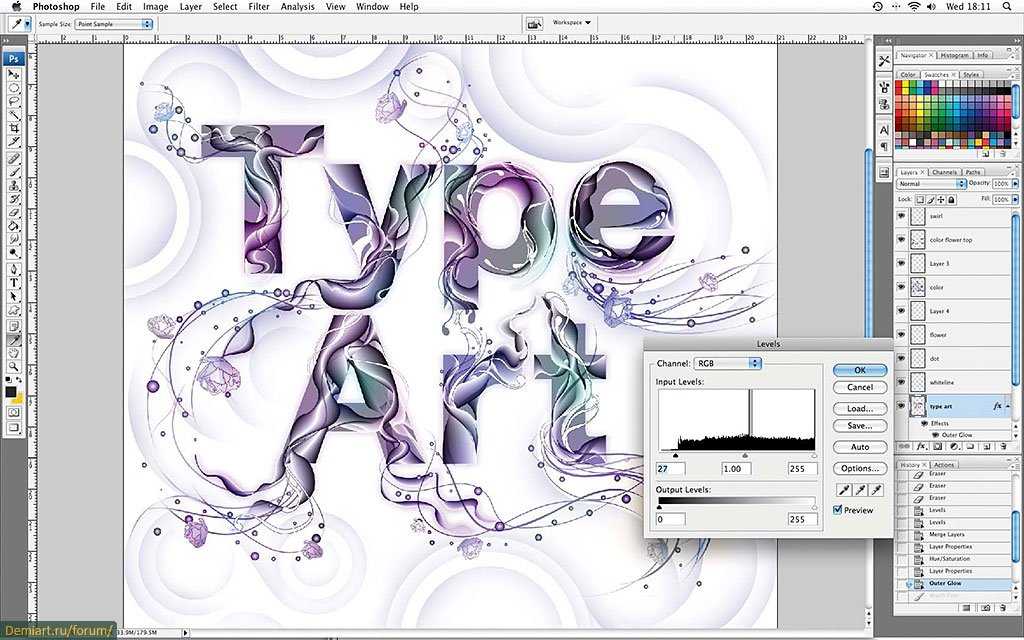Viewport: 1024px width, 640px height.
Task: Click the Quick Mask mode icon
Action: (x=14, y=412)
